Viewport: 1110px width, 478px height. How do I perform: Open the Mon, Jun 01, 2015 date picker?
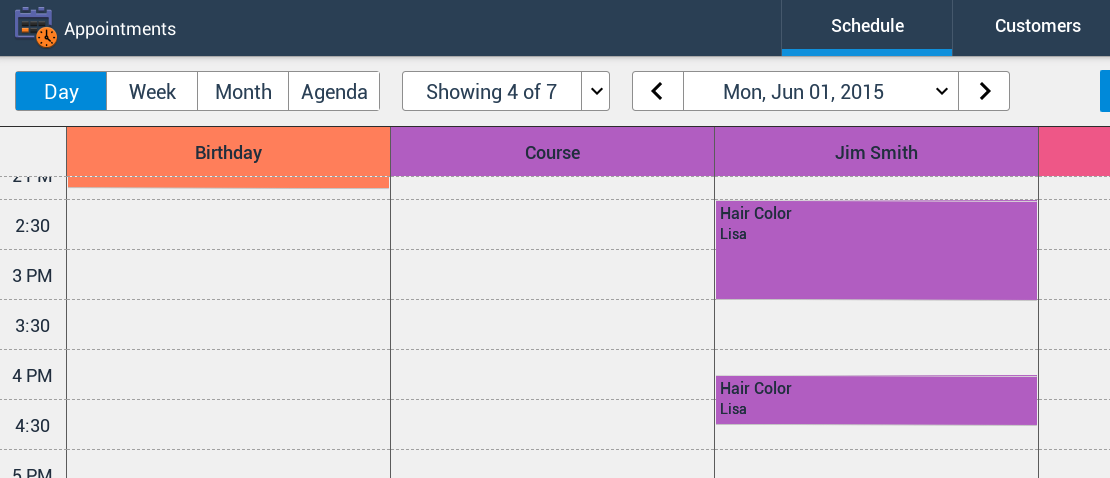pos(821,91)
